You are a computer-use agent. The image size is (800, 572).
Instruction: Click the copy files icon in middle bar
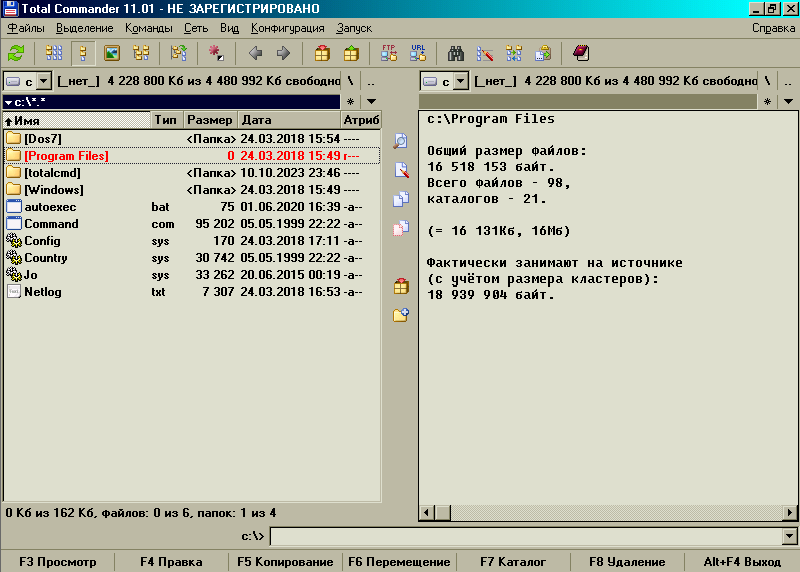pyautogui.click(x=401, y=199)
